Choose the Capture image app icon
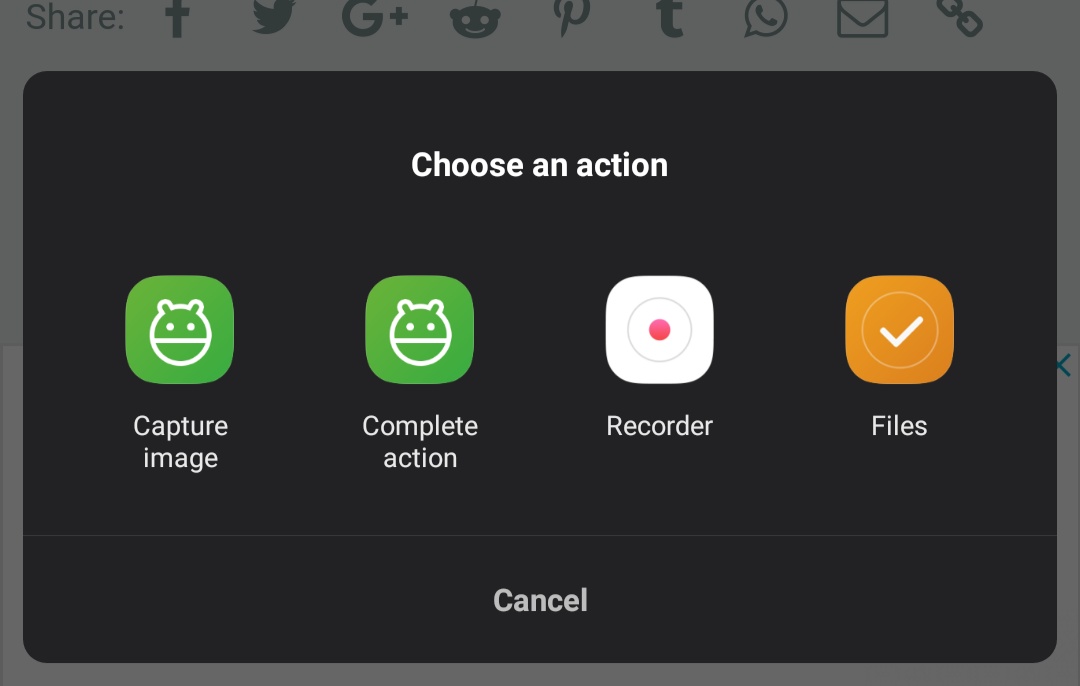The height and width of the screenshot is (686, 1080). 180,329
